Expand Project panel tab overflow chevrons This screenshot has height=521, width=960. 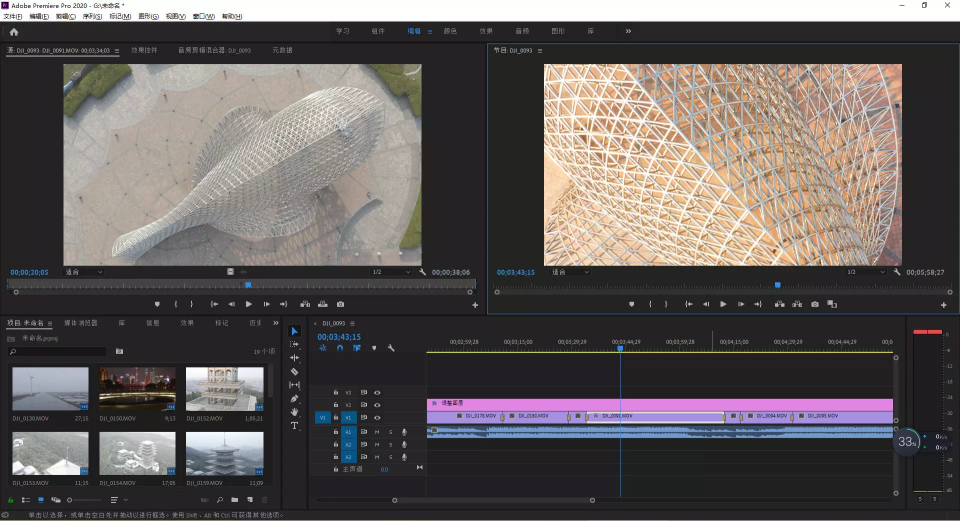pos(276,323)
